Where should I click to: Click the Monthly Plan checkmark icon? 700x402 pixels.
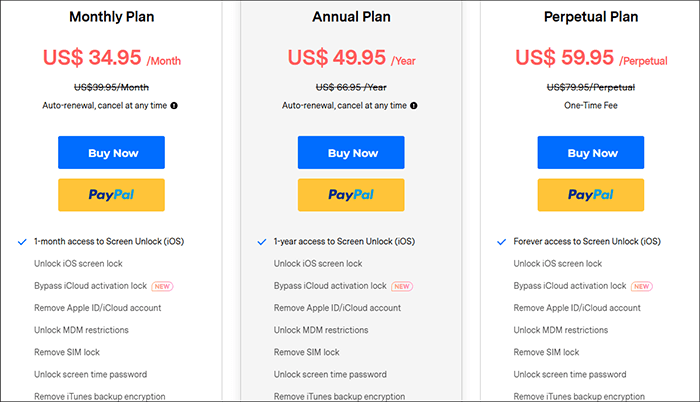[x=22, y=242]
